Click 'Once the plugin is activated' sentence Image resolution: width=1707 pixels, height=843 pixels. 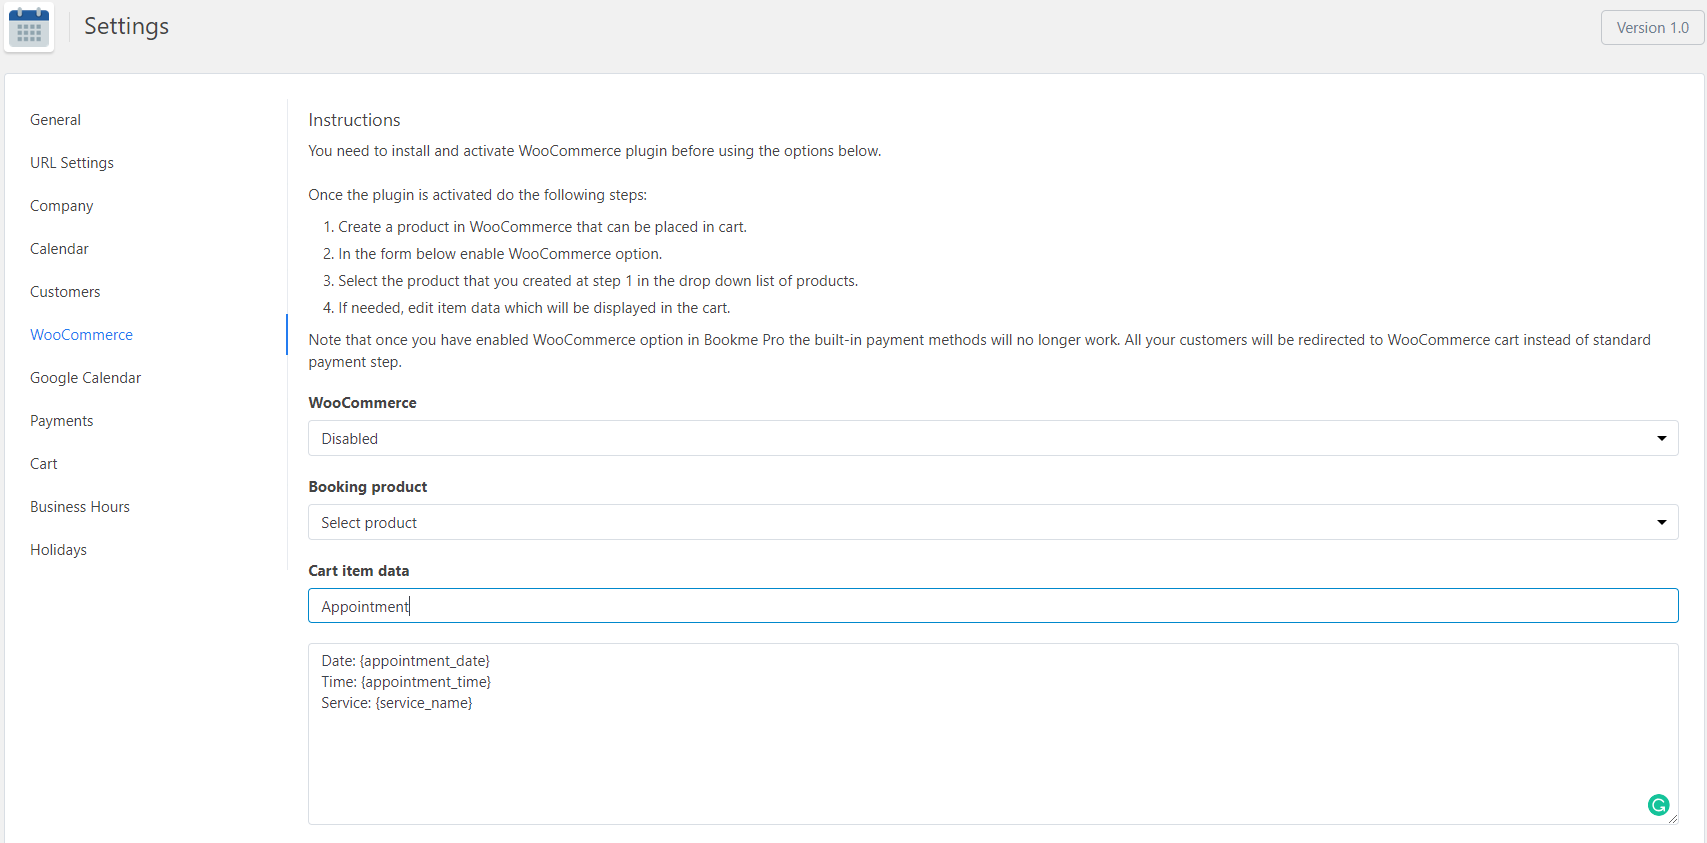(477, 195)
